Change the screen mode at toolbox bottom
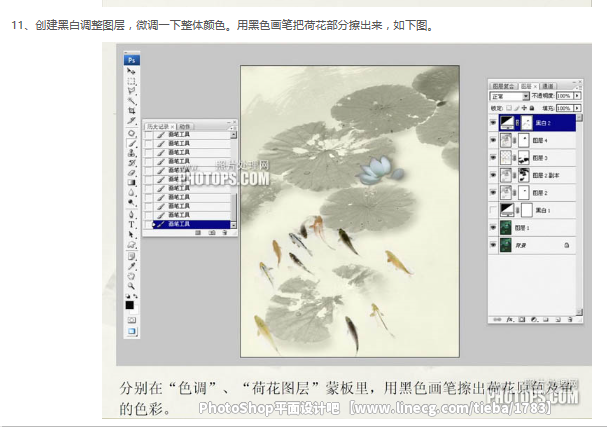Screen dimensions: 607x427 click(132, 331)
